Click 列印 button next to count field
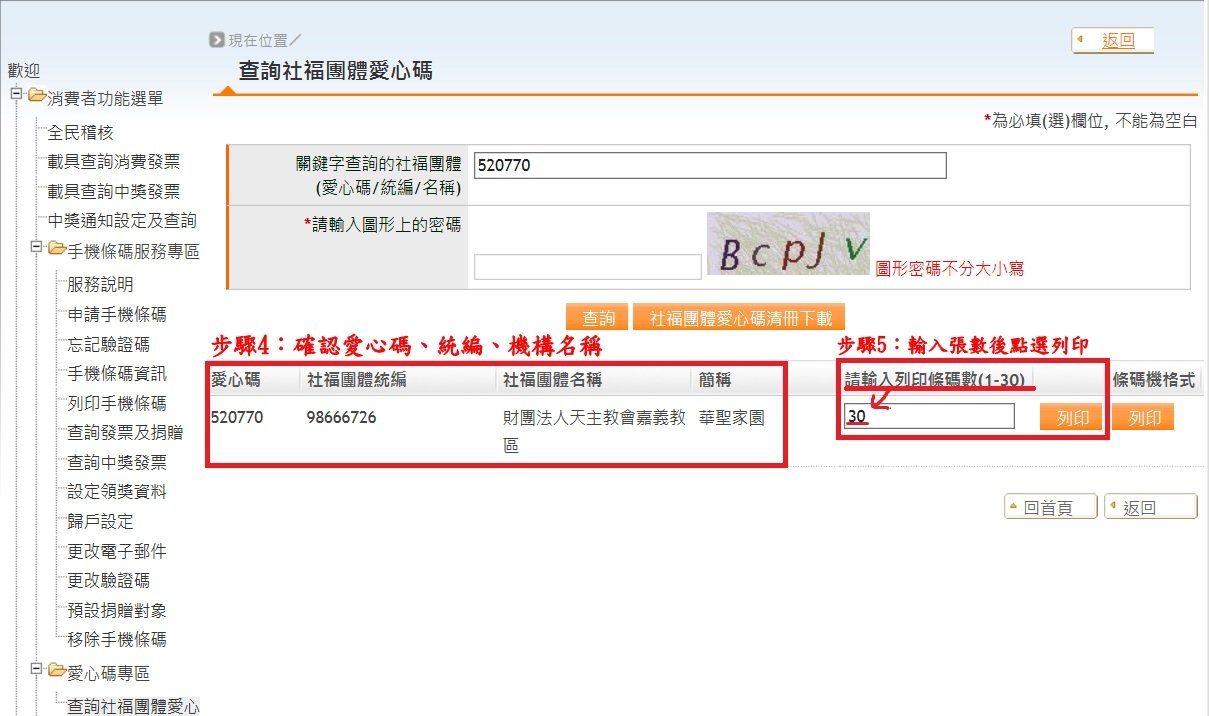This screenshot has width=1209, height=716. point(1072,418)
